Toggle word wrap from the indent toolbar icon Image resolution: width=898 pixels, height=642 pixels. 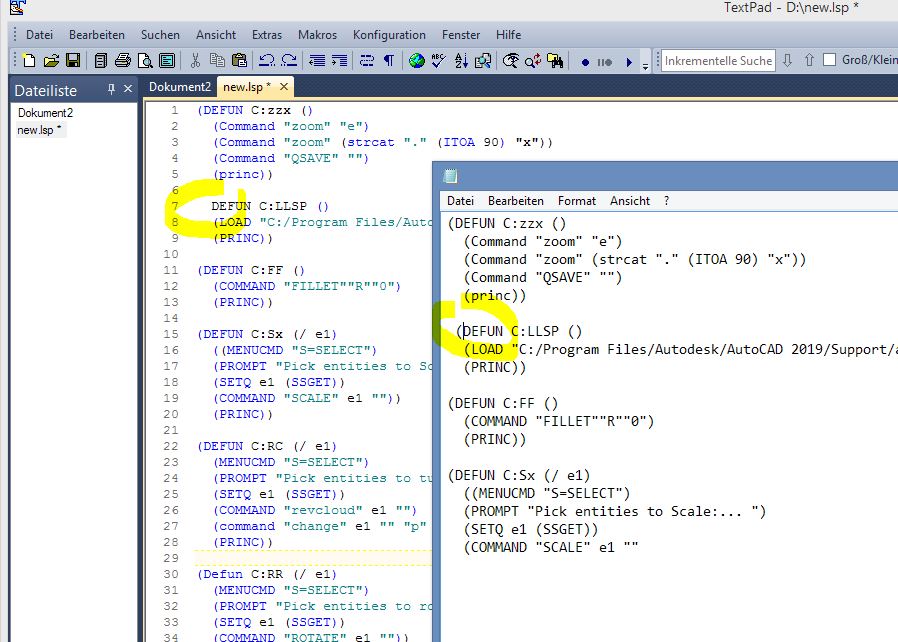point(366,60)
